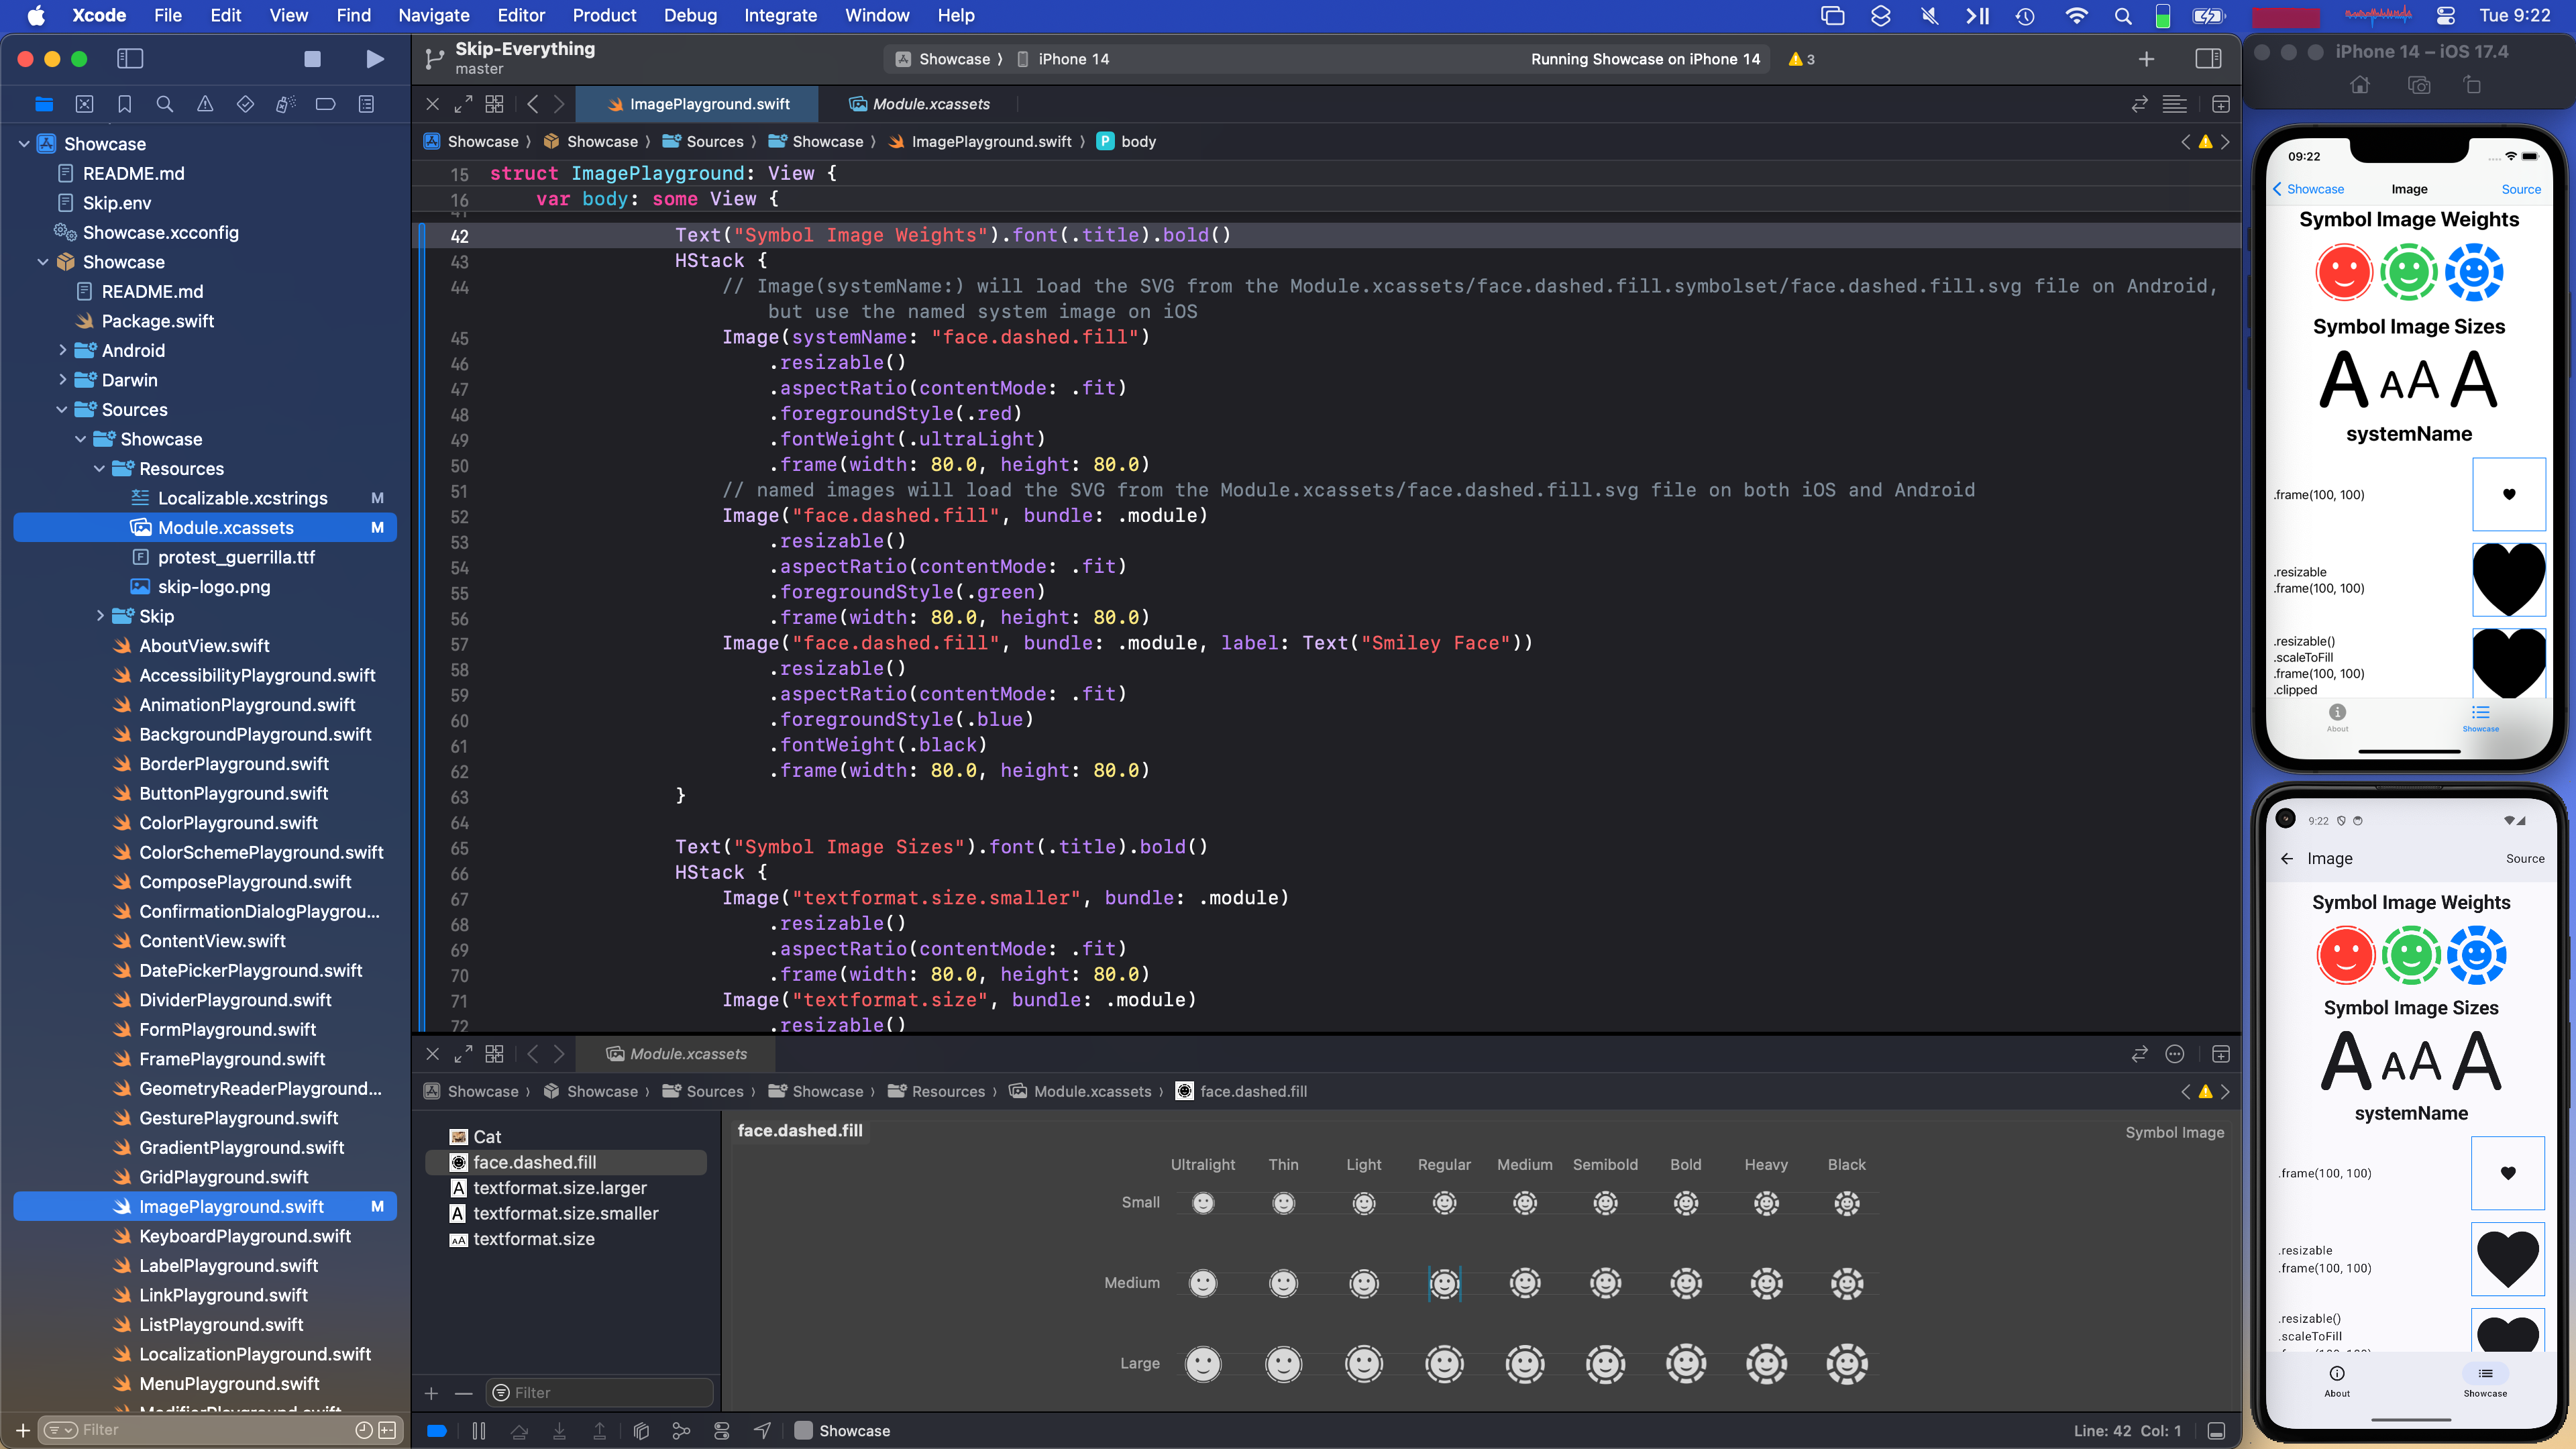Expand the Android folder
The image size is (2576, 1449).
click(63, 351)
